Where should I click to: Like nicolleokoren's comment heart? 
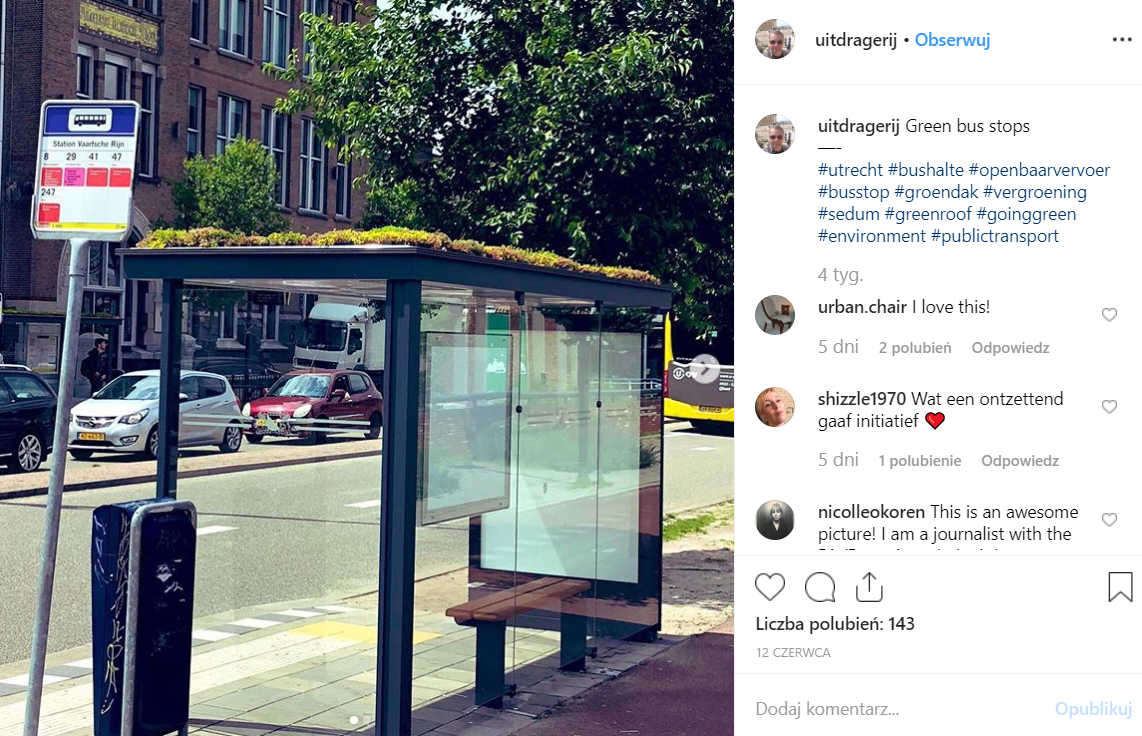tap(1109, 519)
